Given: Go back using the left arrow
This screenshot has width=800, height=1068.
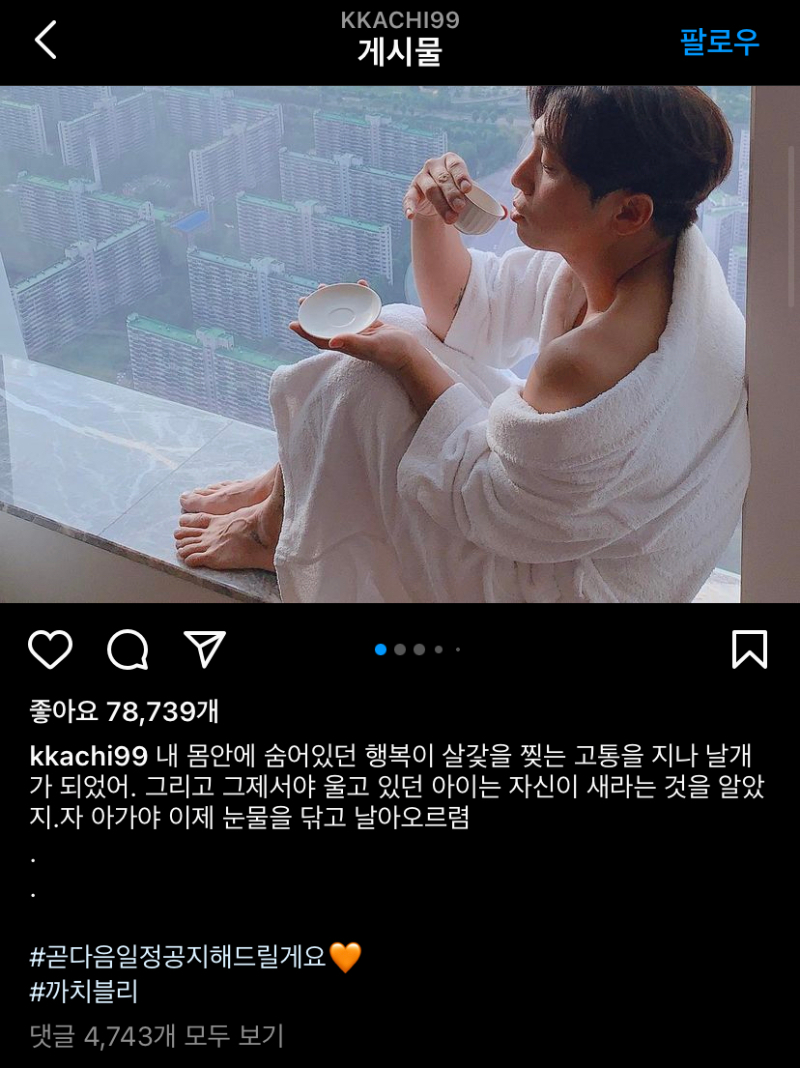Looking at the screenshot, I should pyautogui.click(x=46, y=40).
